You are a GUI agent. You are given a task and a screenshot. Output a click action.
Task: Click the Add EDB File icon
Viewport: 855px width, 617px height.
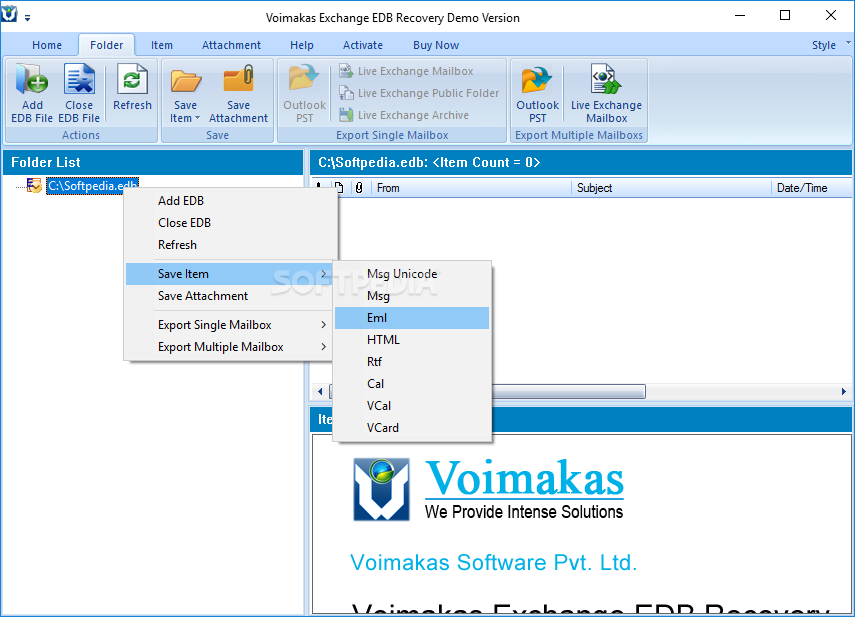(x=32, y=93)
